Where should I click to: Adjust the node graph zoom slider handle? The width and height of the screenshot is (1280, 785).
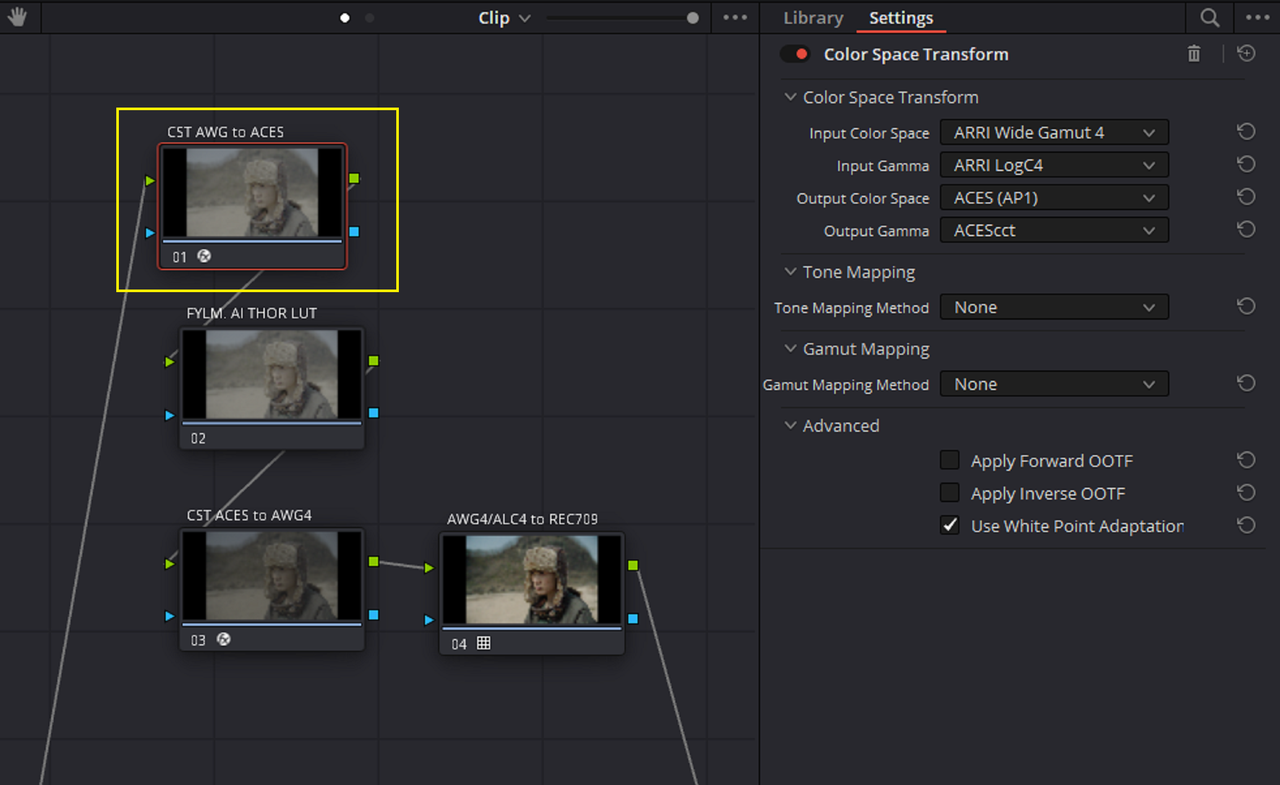coord(693,18)
